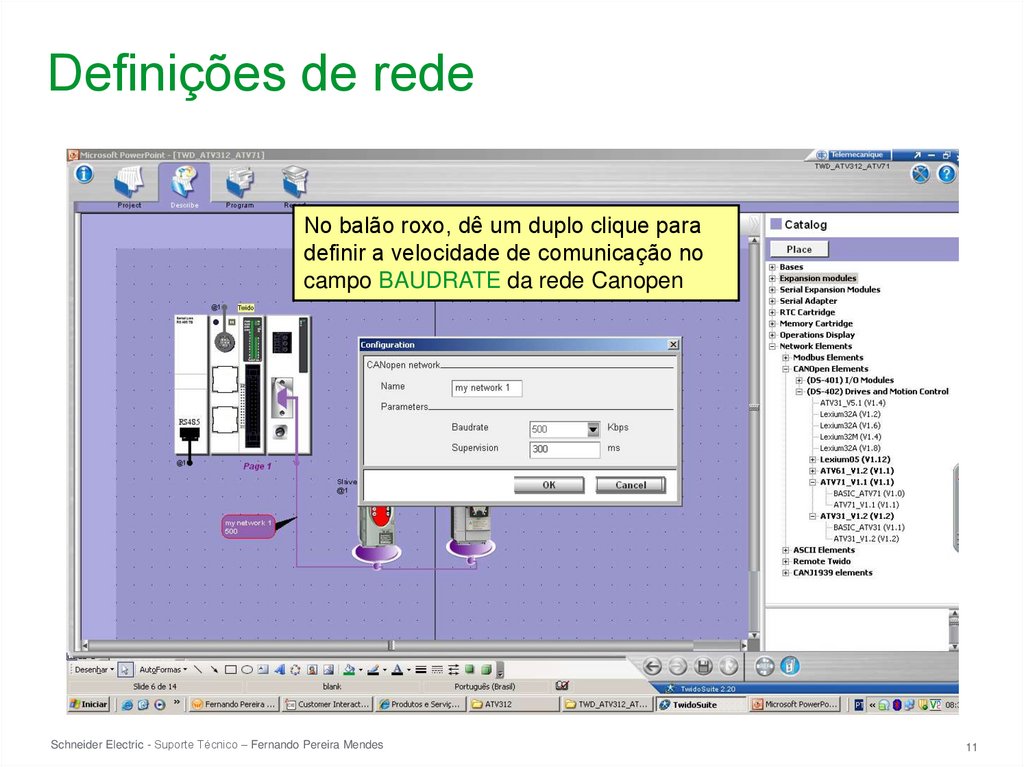Collapse the Network Elements node
1024x767 pixels.
[x=773, y=346]
